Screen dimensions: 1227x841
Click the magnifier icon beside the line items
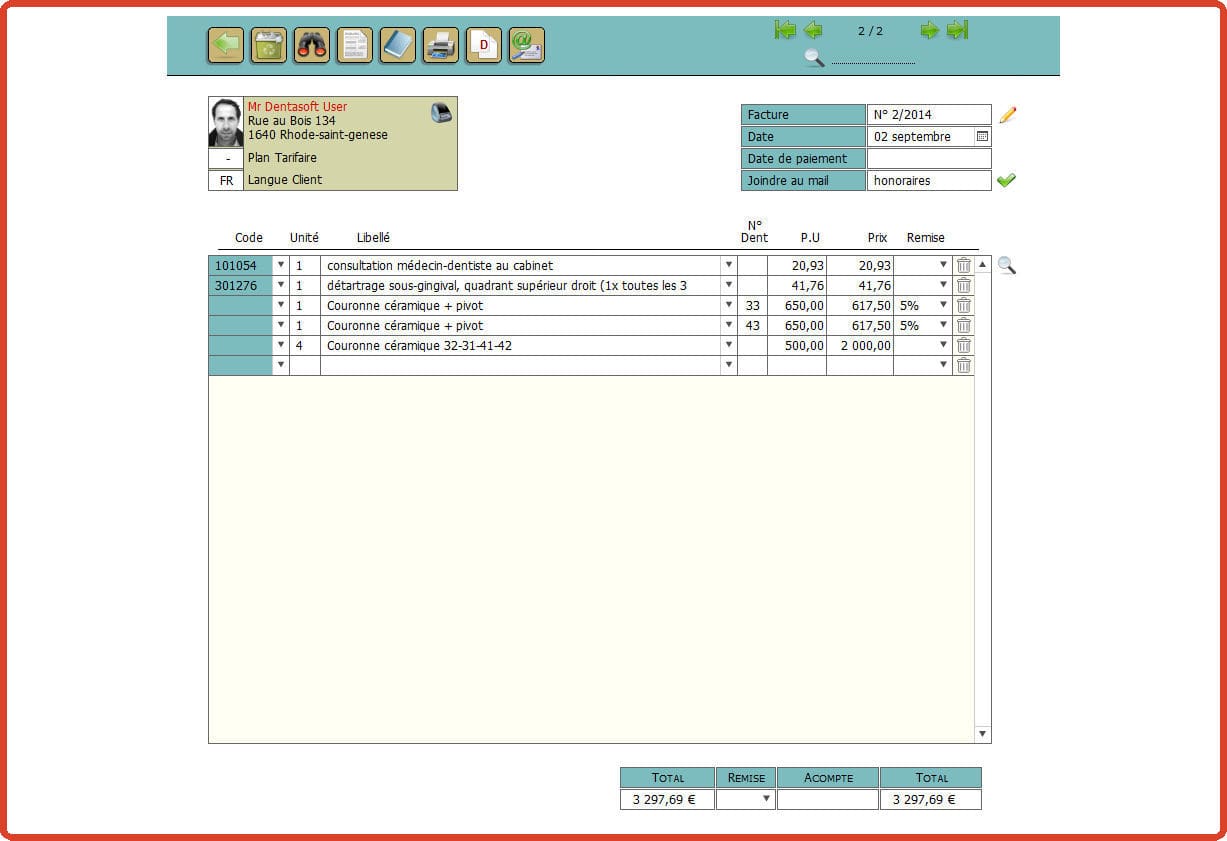click(1006, 266)
